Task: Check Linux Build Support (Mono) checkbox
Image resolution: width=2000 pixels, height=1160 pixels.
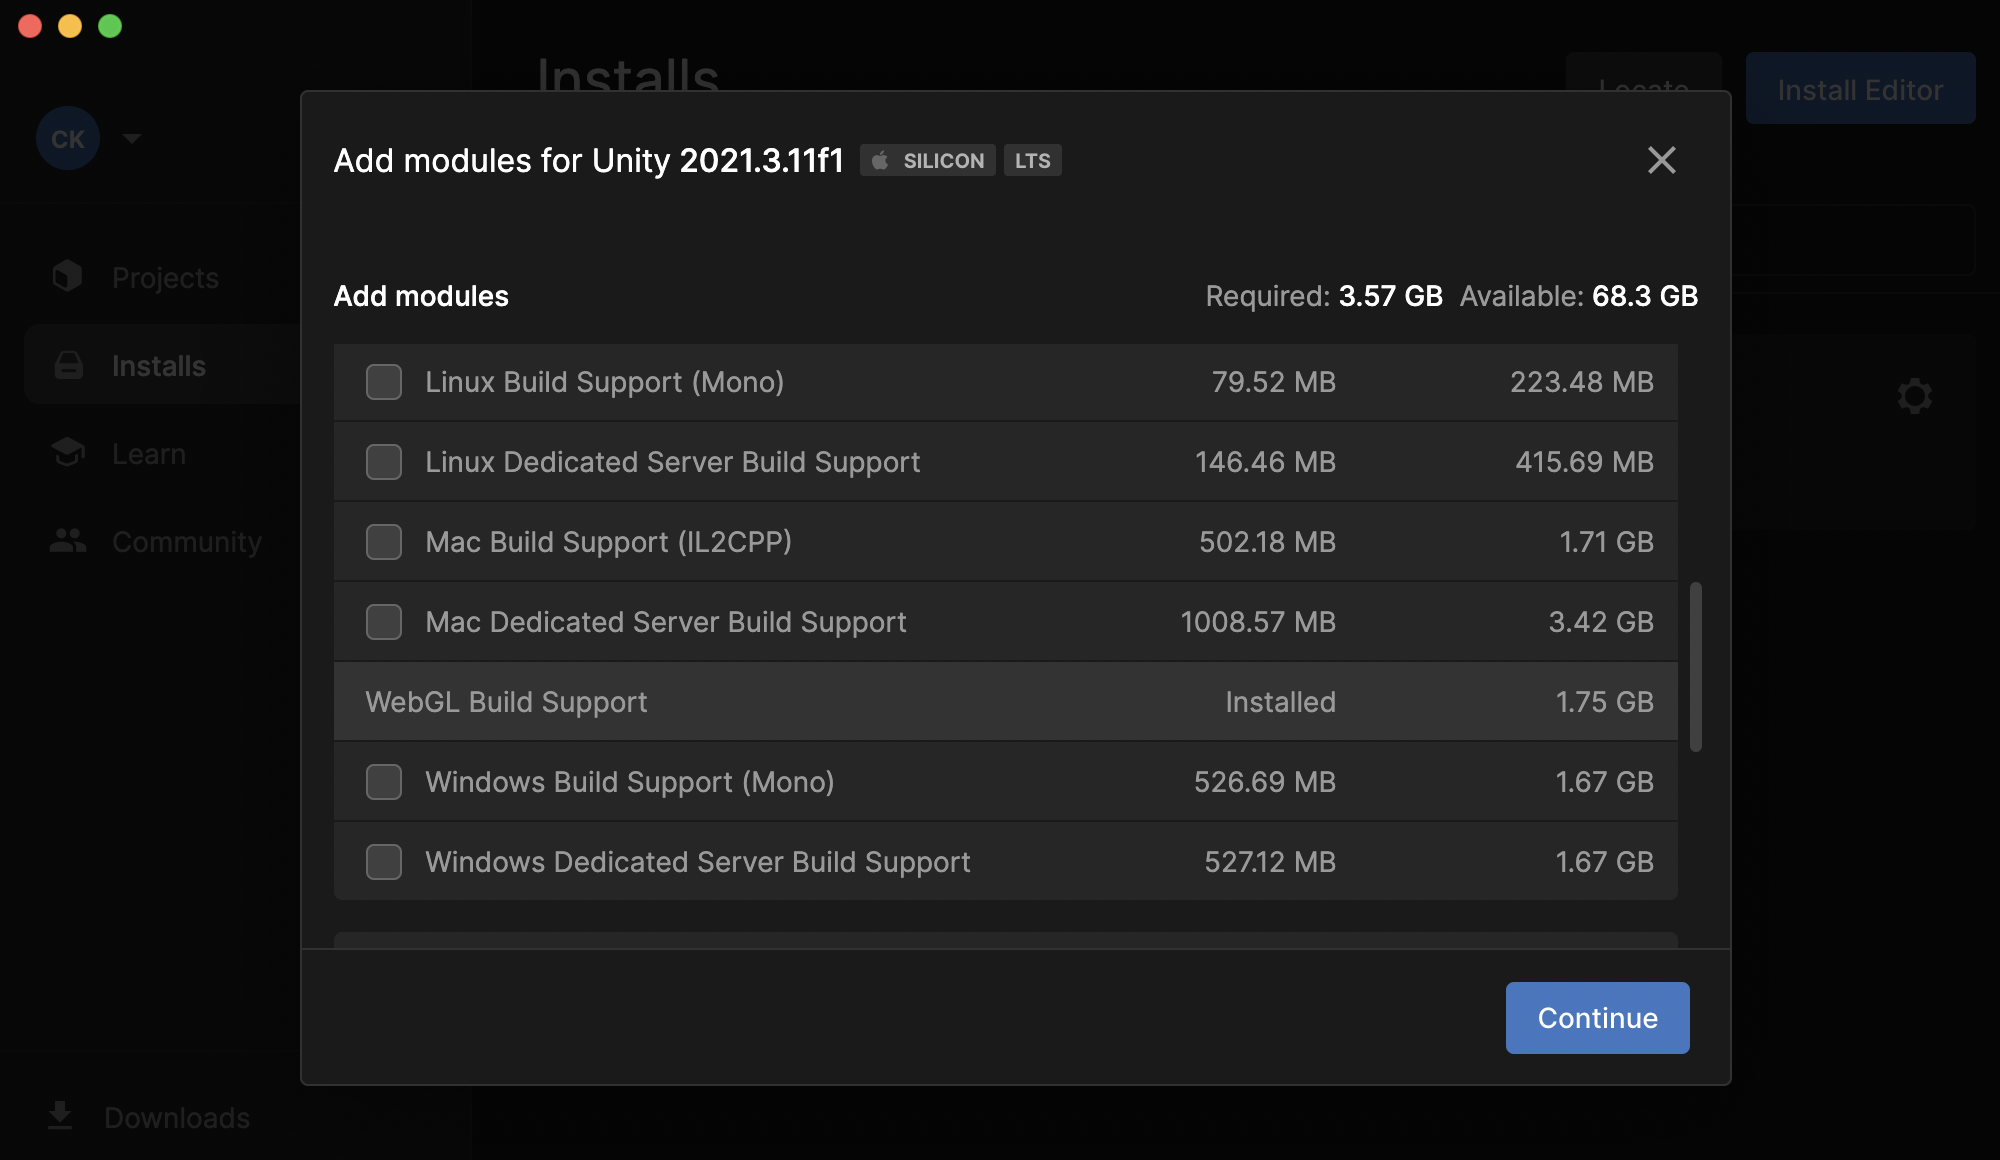Action: [384, 382]
